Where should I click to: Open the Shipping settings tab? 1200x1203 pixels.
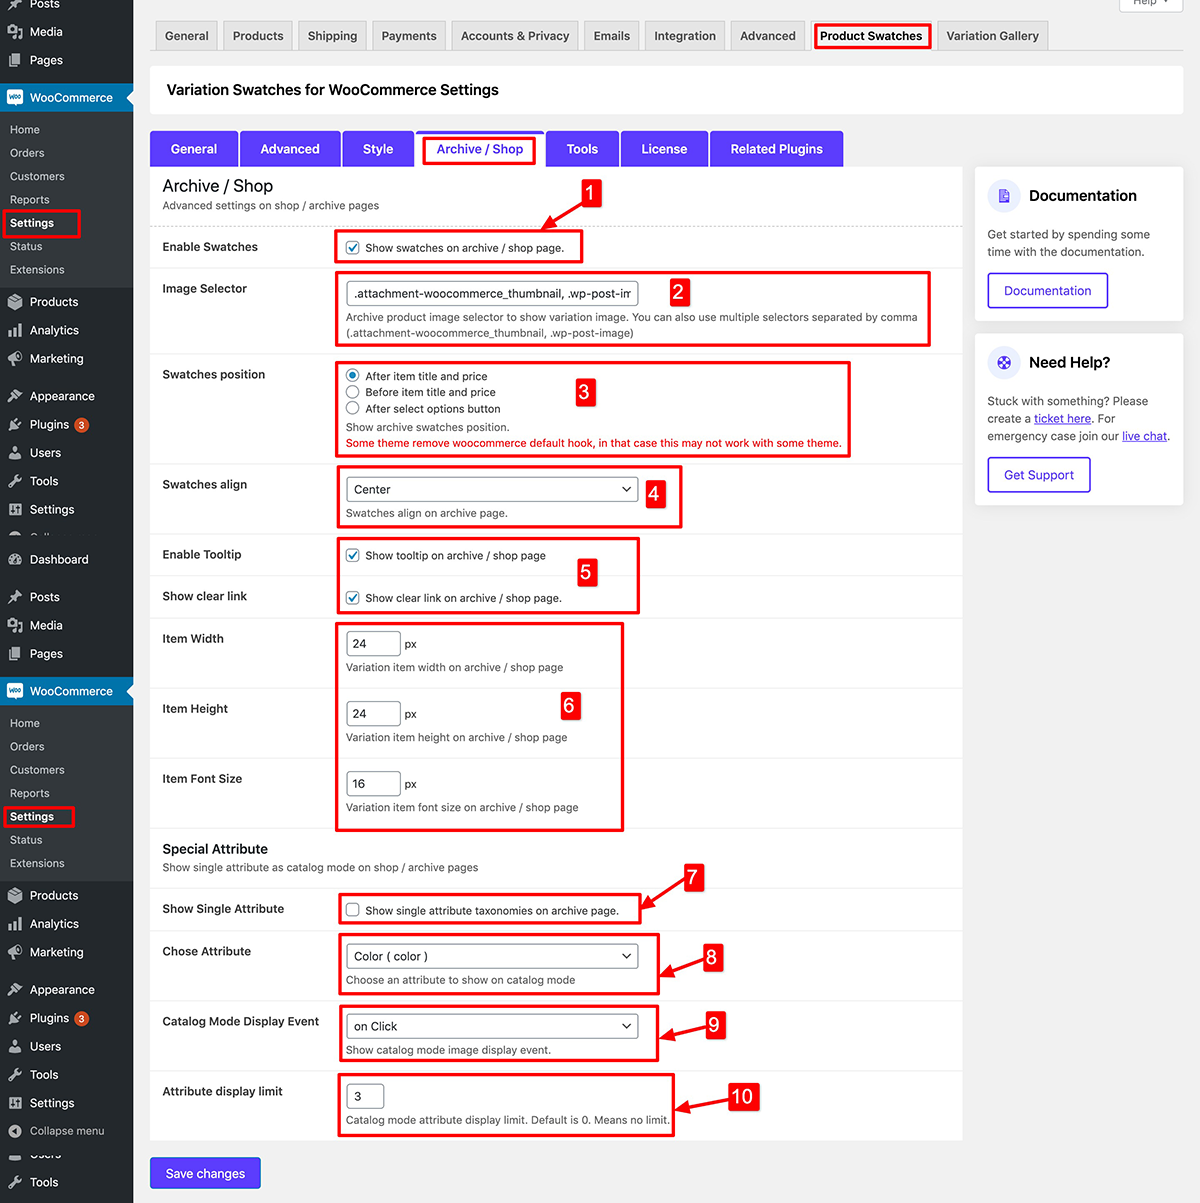[332, 36]
